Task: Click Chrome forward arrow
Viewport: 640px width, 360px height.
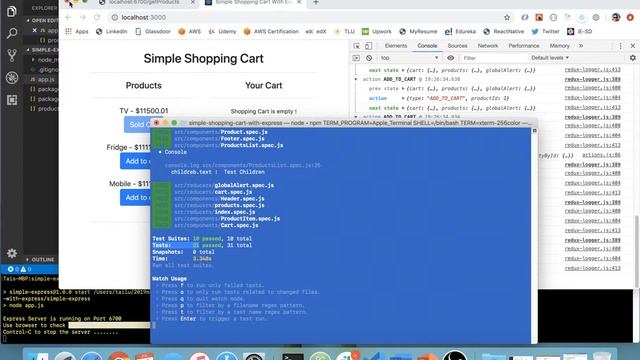Action: pos(82,17)
